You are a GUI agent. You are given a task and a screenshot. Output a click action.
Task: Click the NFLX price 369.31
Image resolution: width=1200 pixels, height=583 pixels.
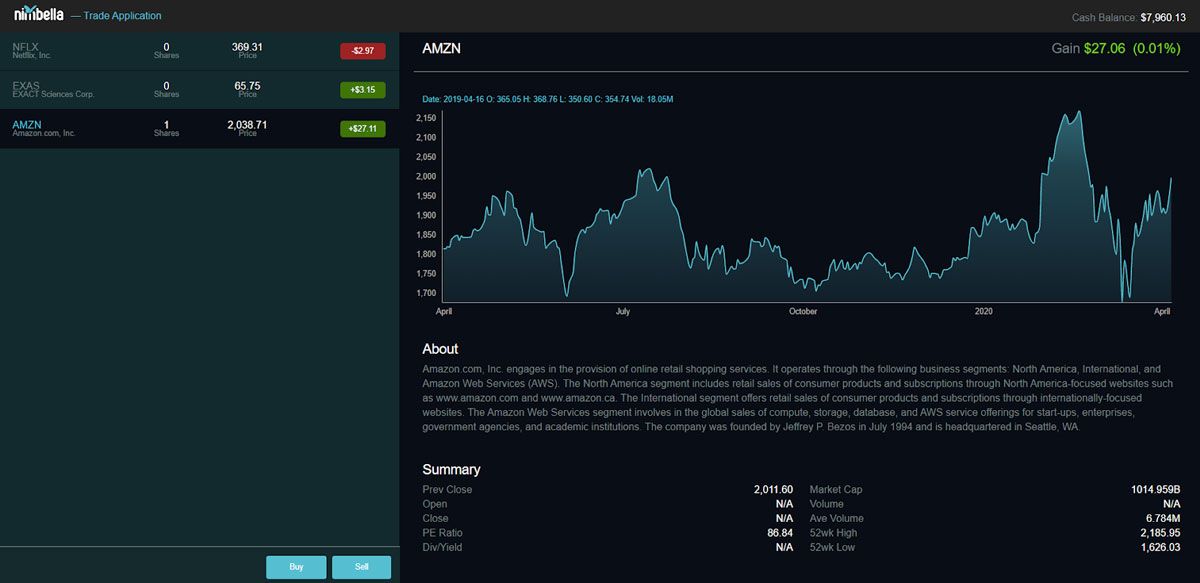[247, 47]
